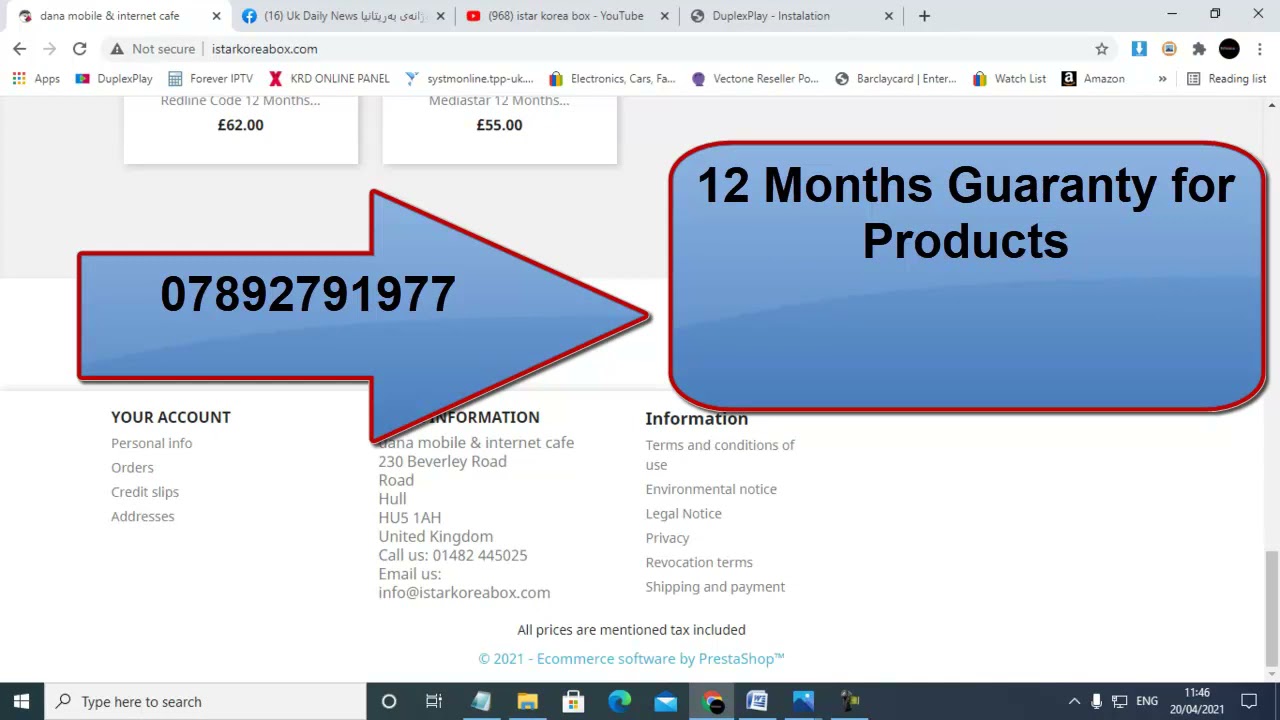
Task: Open the Legal Notice link
Action: tap(683, 513)
